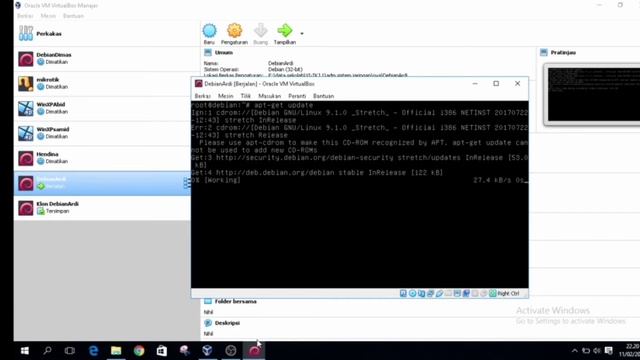The image size is (640, 360).
Task: Launch Microsoft Edge from taskbar
Action: click(x=93, y=351)
